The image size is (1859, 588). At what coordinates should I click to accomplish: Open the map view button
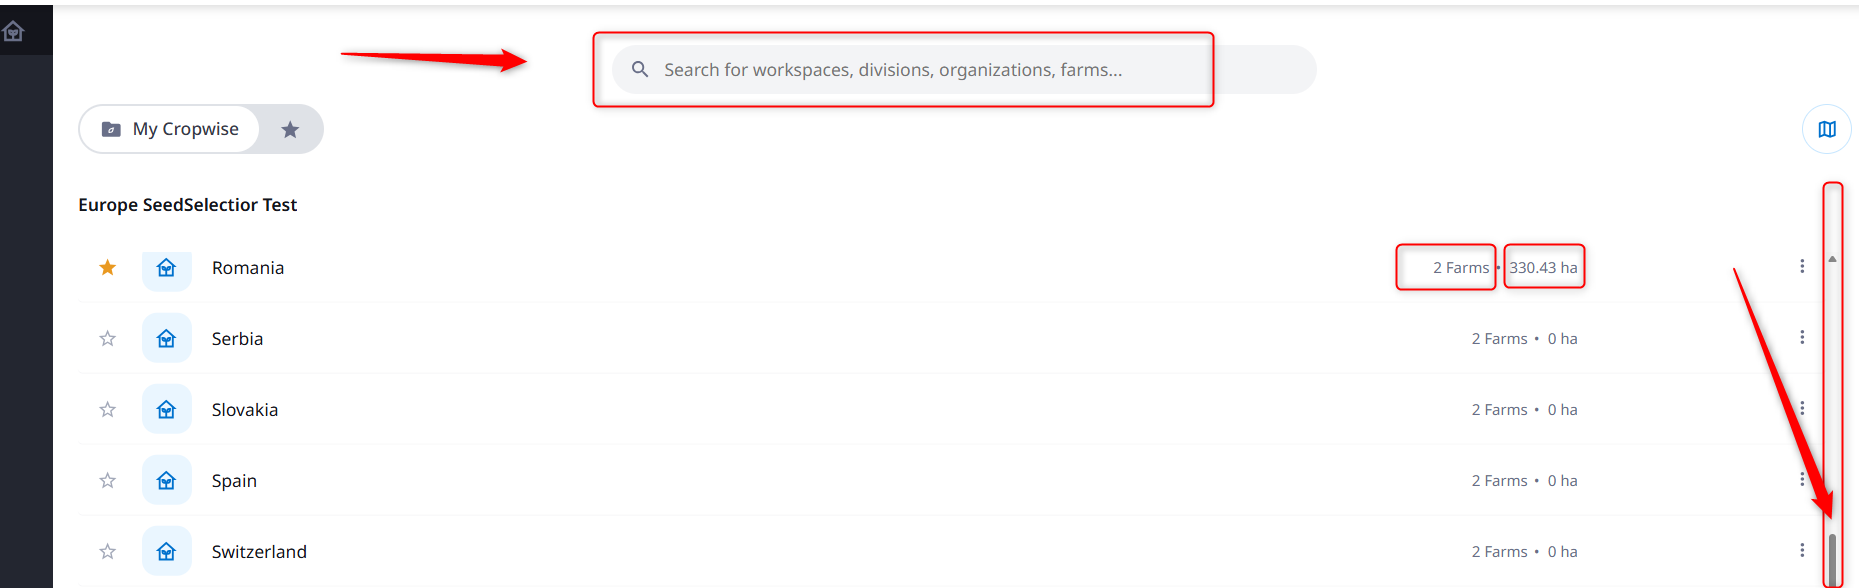click(x=1826, y=129)
